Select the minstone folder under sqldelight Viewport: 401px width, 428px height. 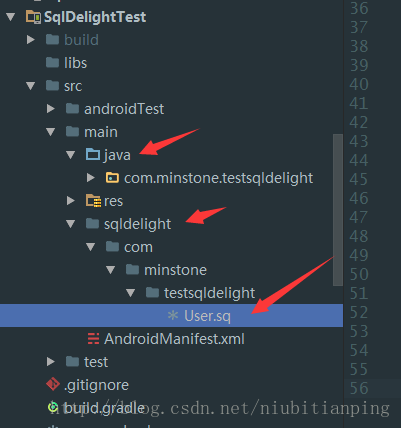pos(175,270)
